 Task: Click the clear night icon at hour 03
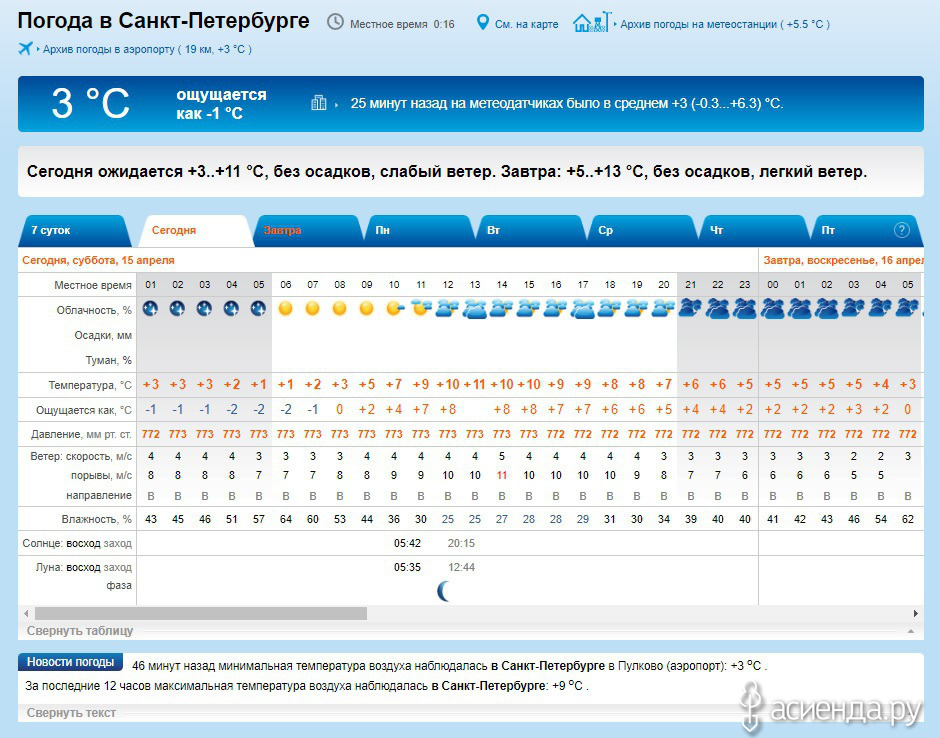204,309
